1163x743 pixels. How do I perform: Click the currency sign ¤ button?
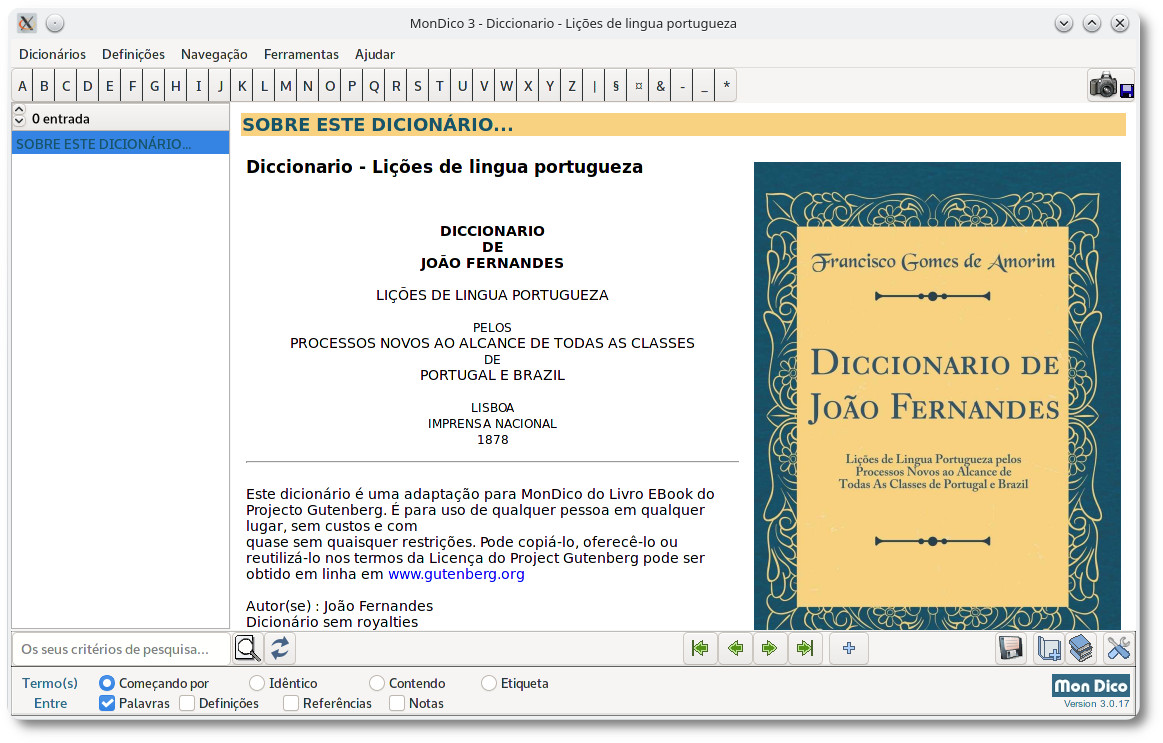tap(638, 85)
